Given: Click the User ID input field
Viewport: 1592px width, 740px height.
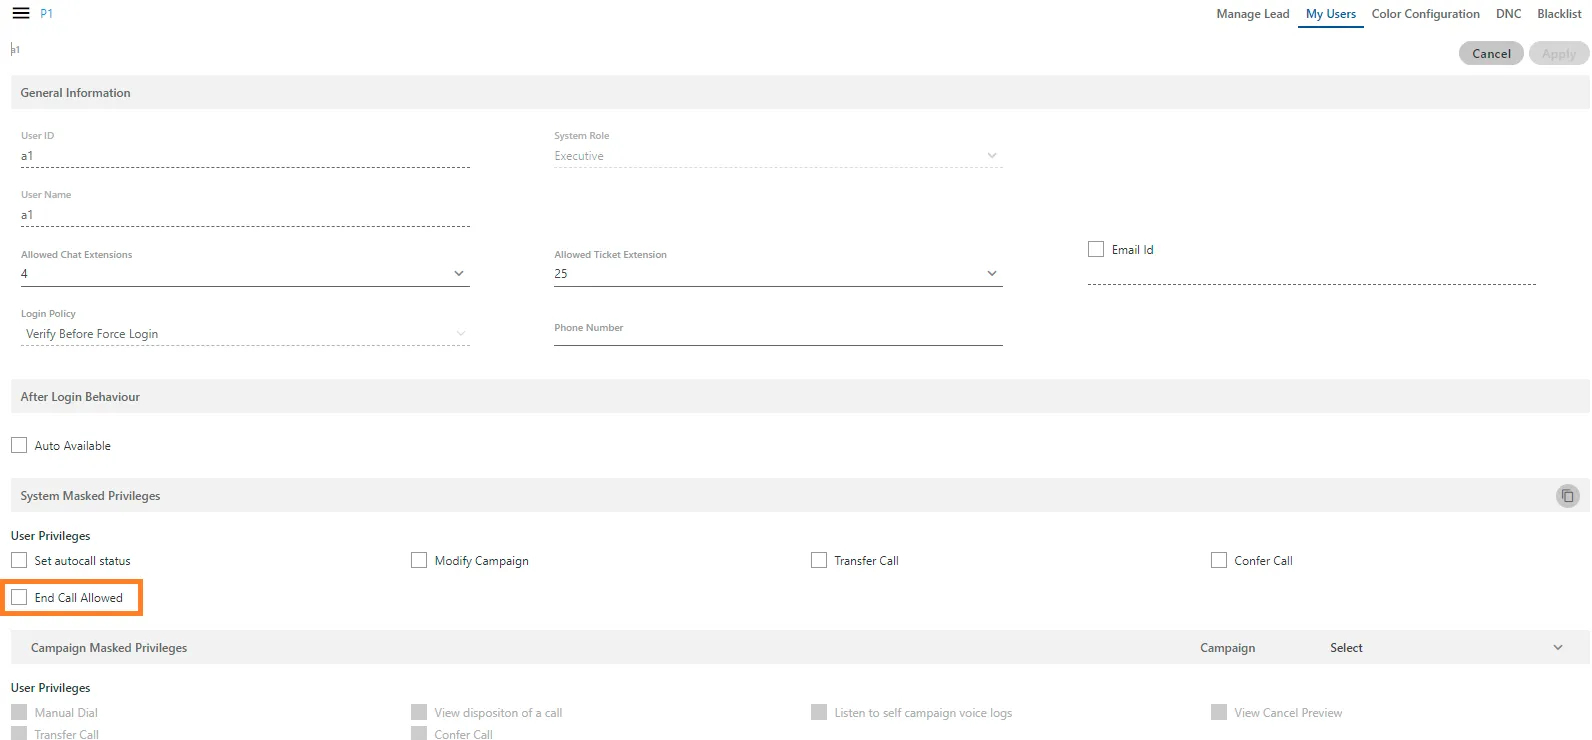Looking at the screenshot, I should tap(245, 156).
